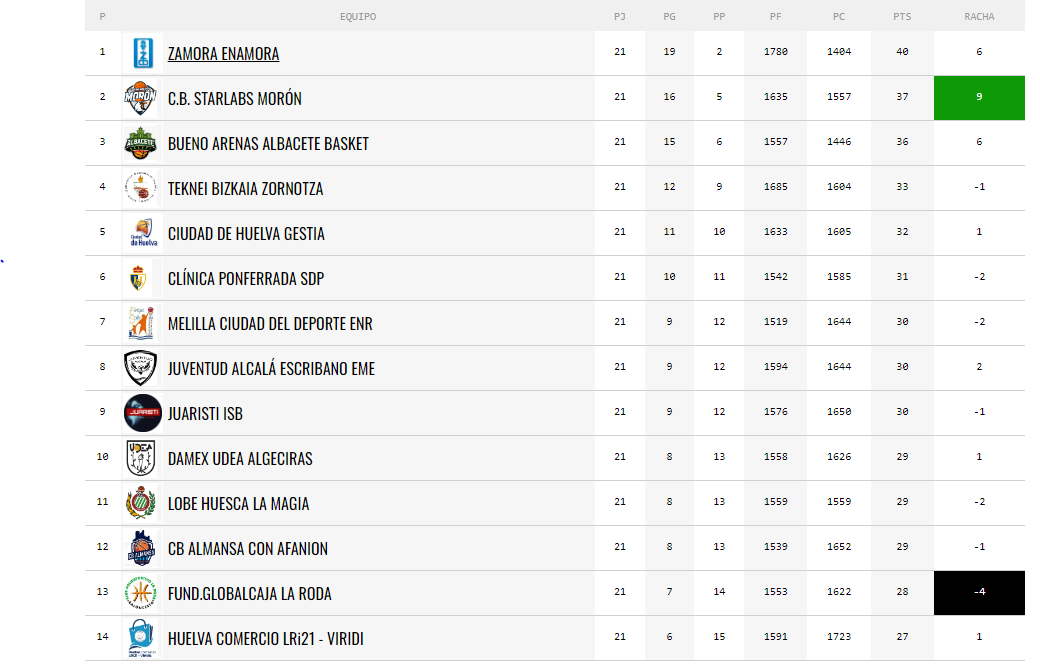Click the Huelva Comercio LRi21 Viridi logo
Screen dimensions: 1040x668
(x=141, y=638)
